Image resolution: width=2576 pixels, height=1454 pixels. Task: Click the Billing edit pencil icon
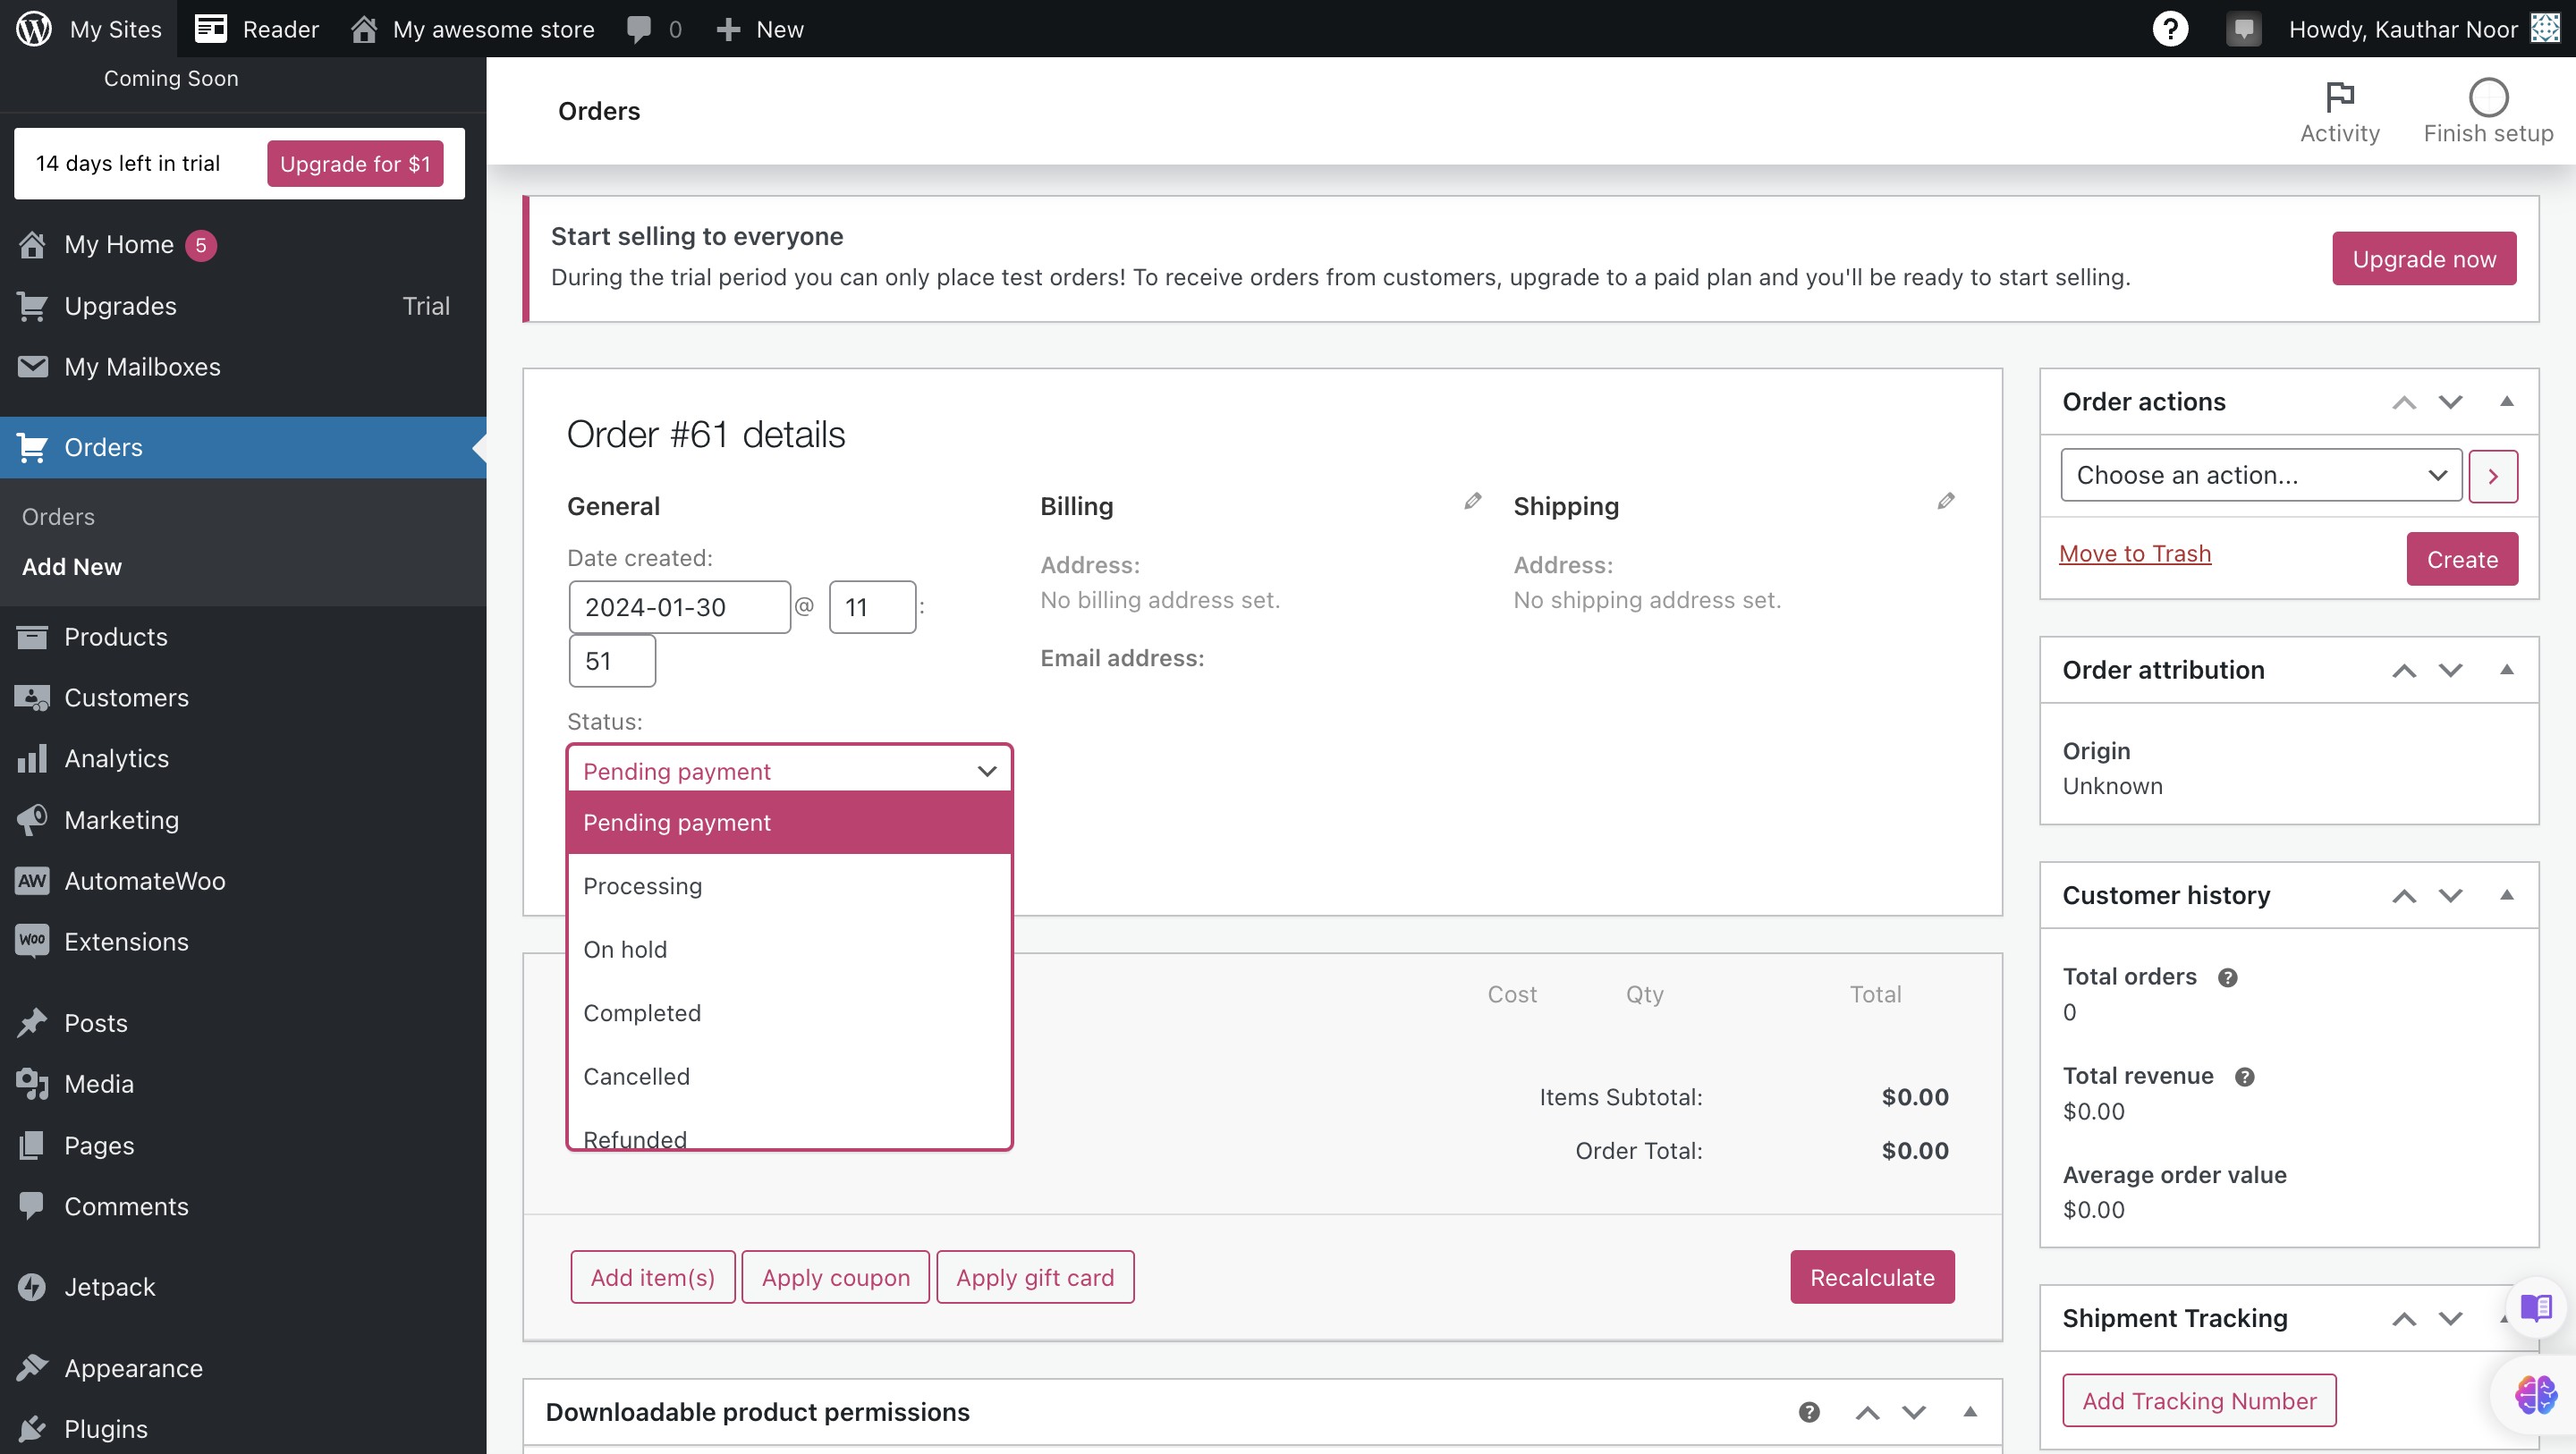point(1472,501)
